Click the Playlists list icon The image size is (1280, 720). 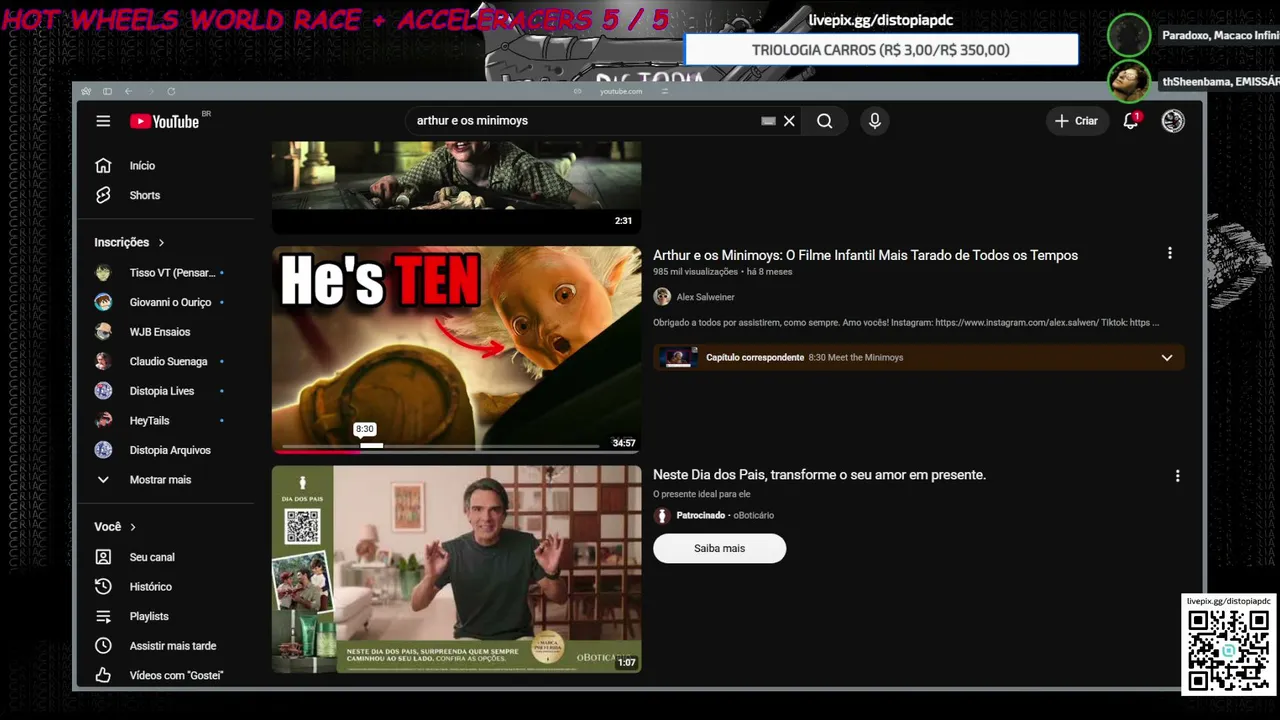(x=103, y=616)
